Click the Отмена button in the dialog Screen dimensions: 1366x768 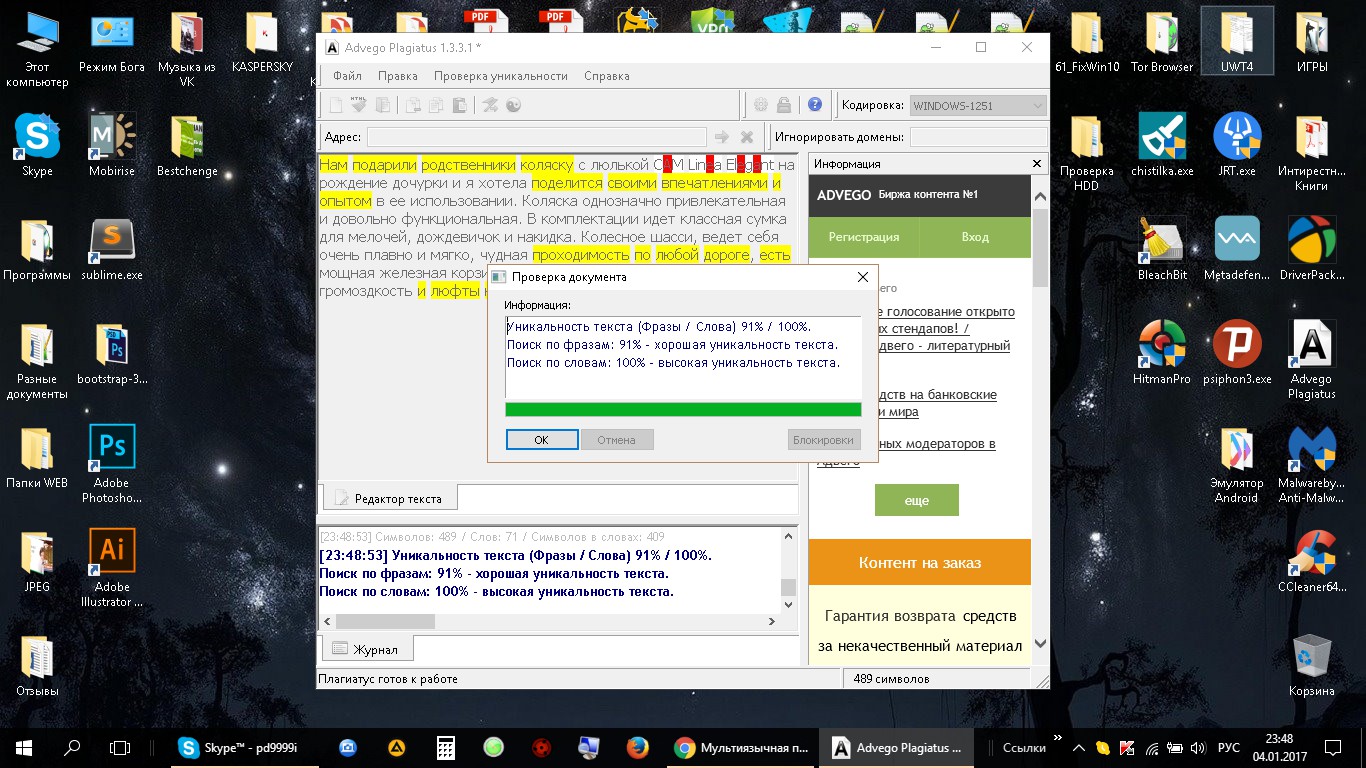point(617,440)
